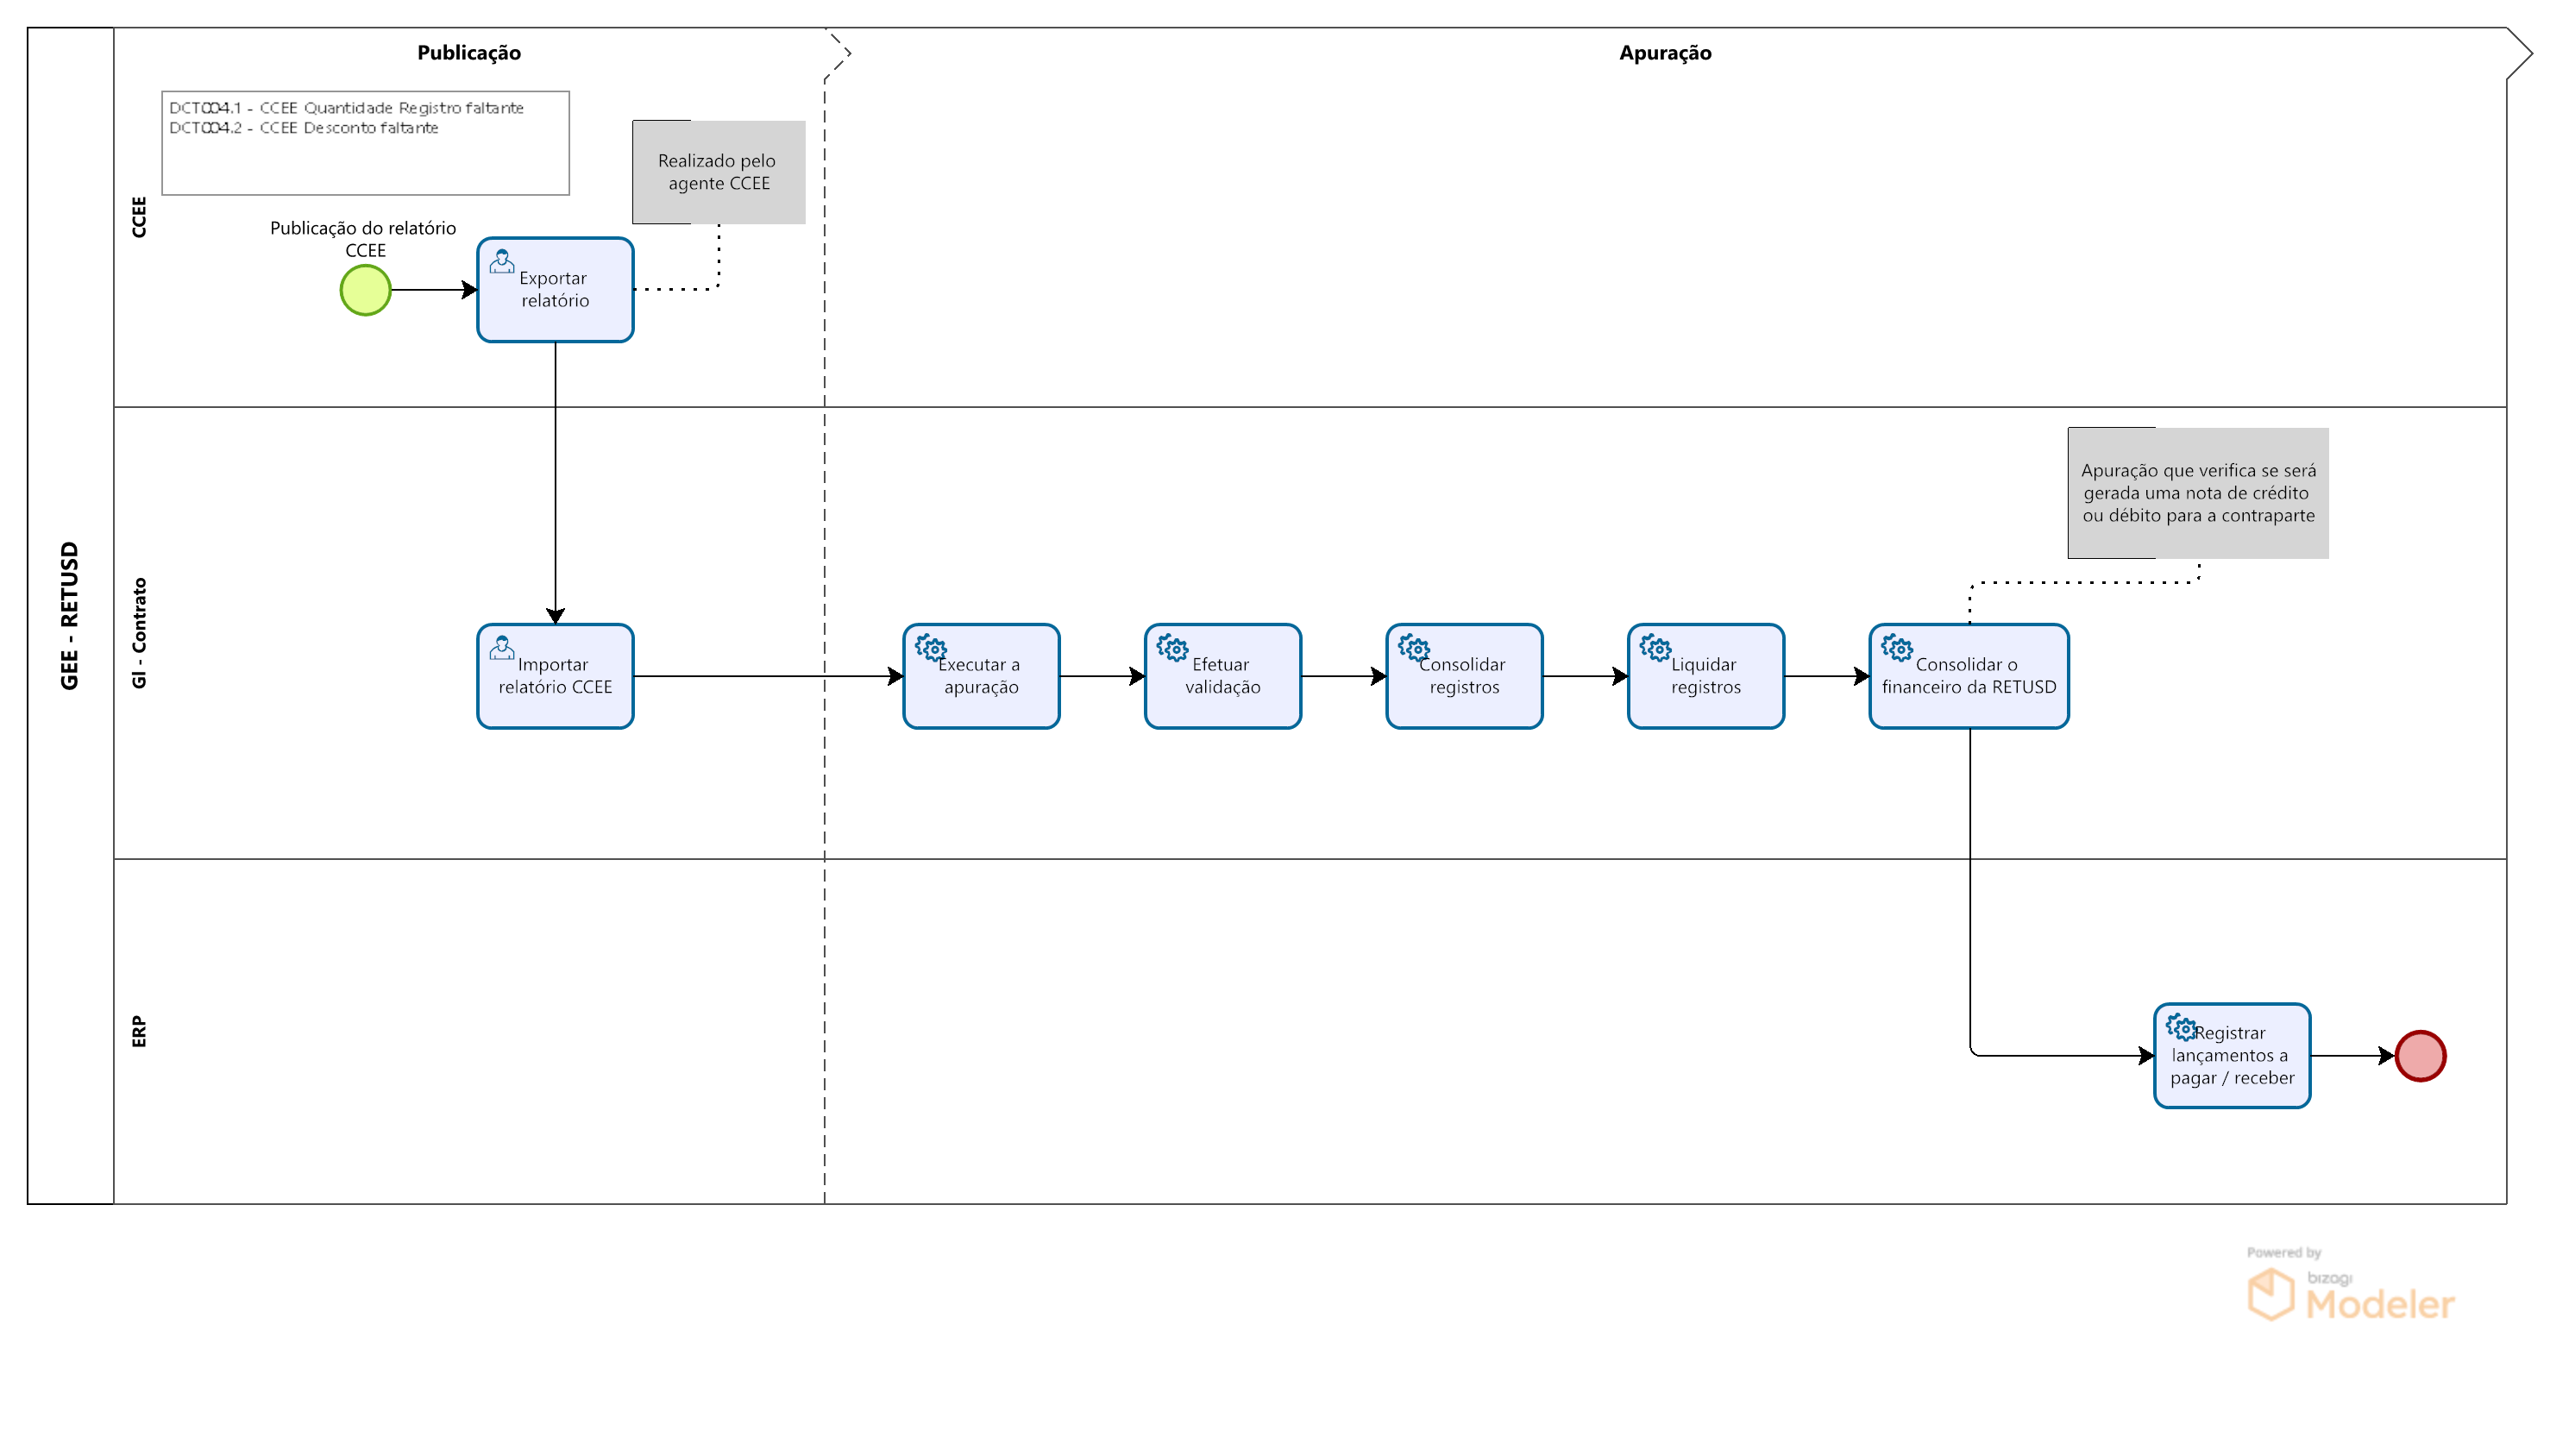Select the Publicação milestone header
This screenshot has height=1456, width=2550.
468,53
